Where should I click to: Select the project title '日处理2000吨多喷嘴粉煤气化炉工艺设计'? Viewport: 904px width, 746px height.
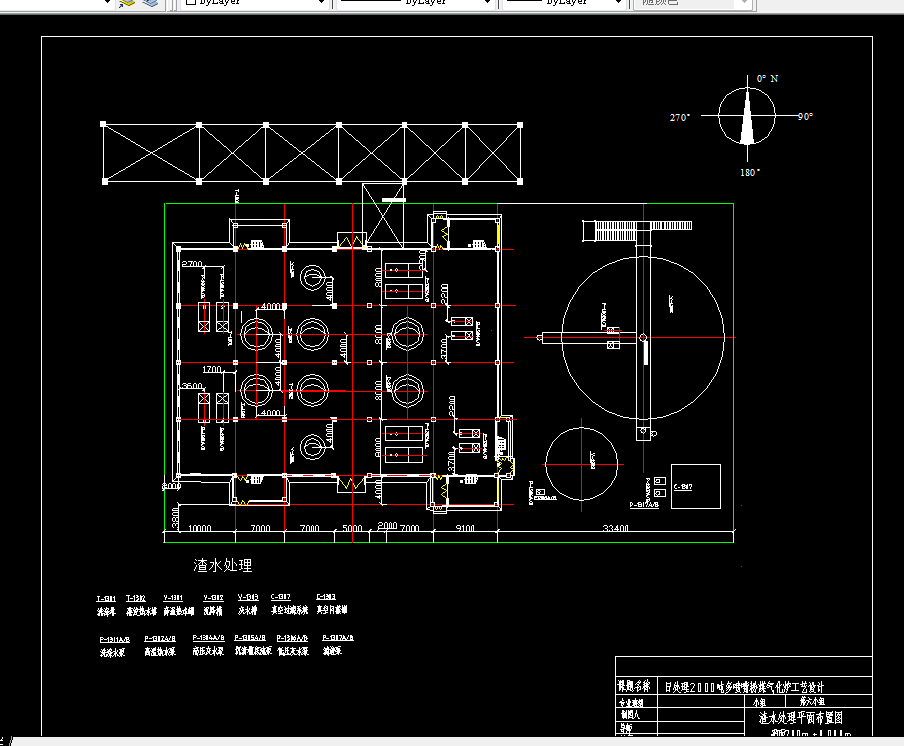tap(744, 687)
